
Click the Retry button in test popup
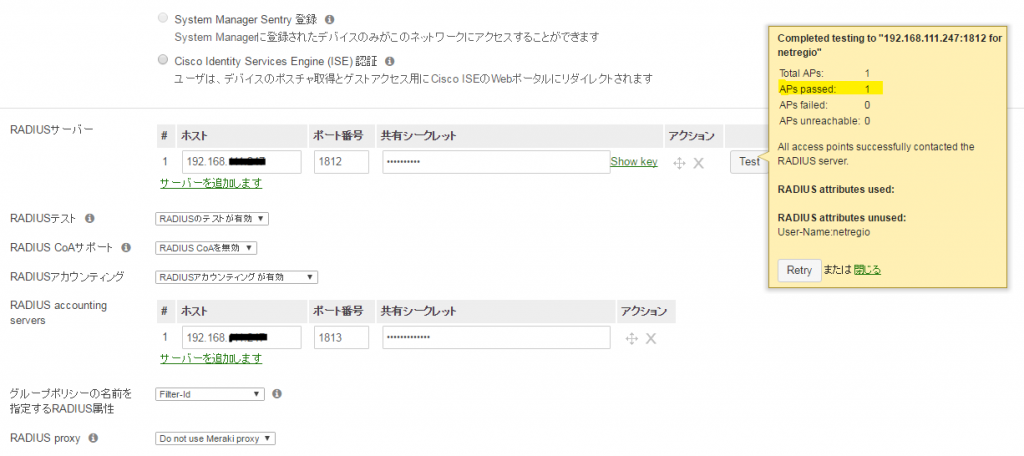[799, 270]
